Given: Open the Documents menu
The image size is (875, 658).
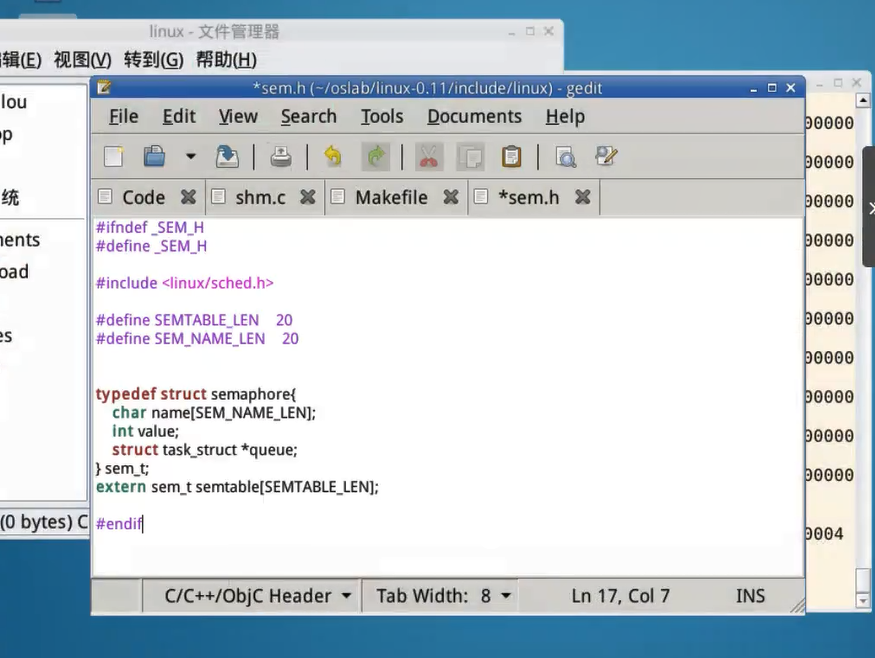Looking at the screenshot, I should (474, 117).
